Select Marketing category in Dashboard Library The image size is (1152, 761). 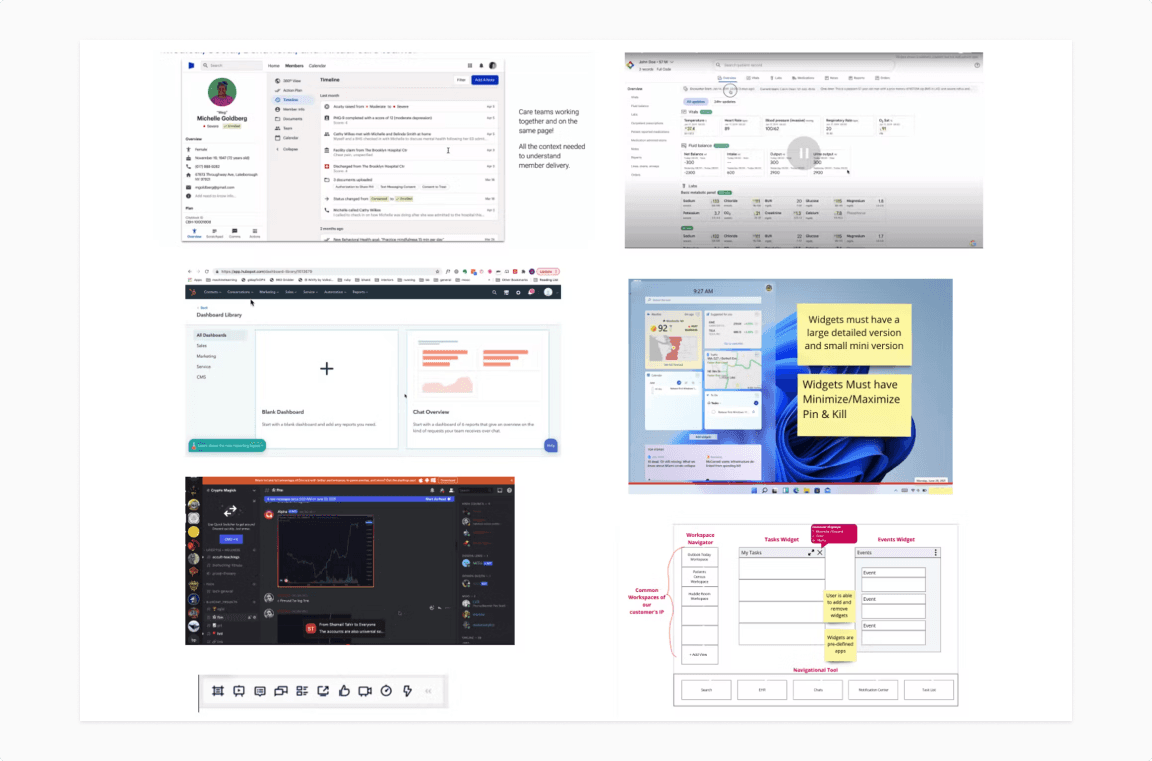(206, 356)
